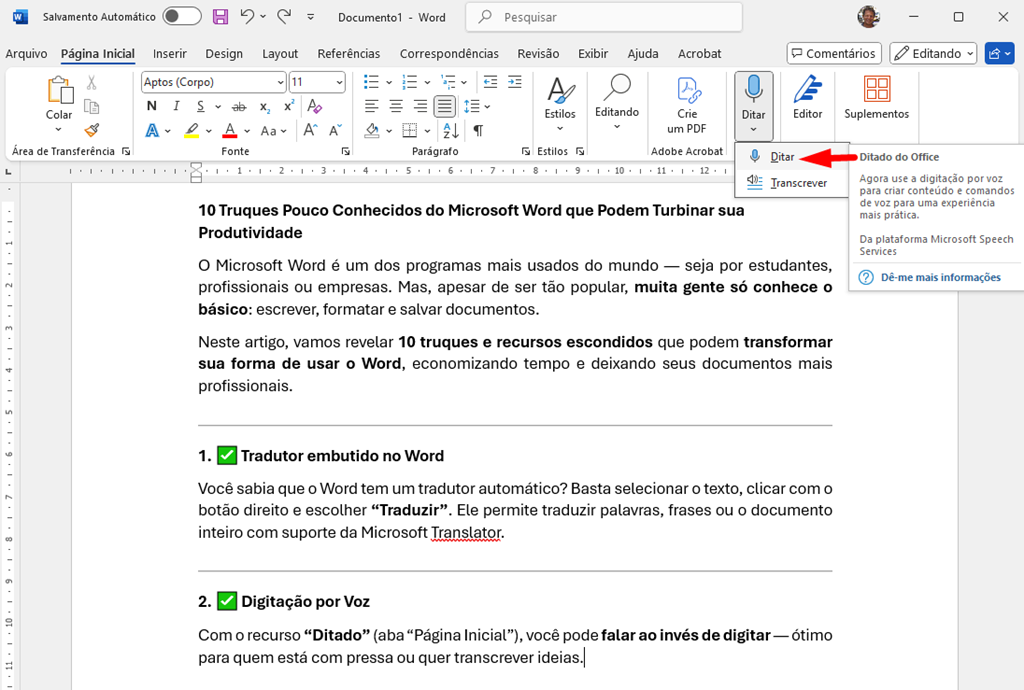Open the Arquivo tab
This screenshot has width=1024, height=690.
[26, 54]
